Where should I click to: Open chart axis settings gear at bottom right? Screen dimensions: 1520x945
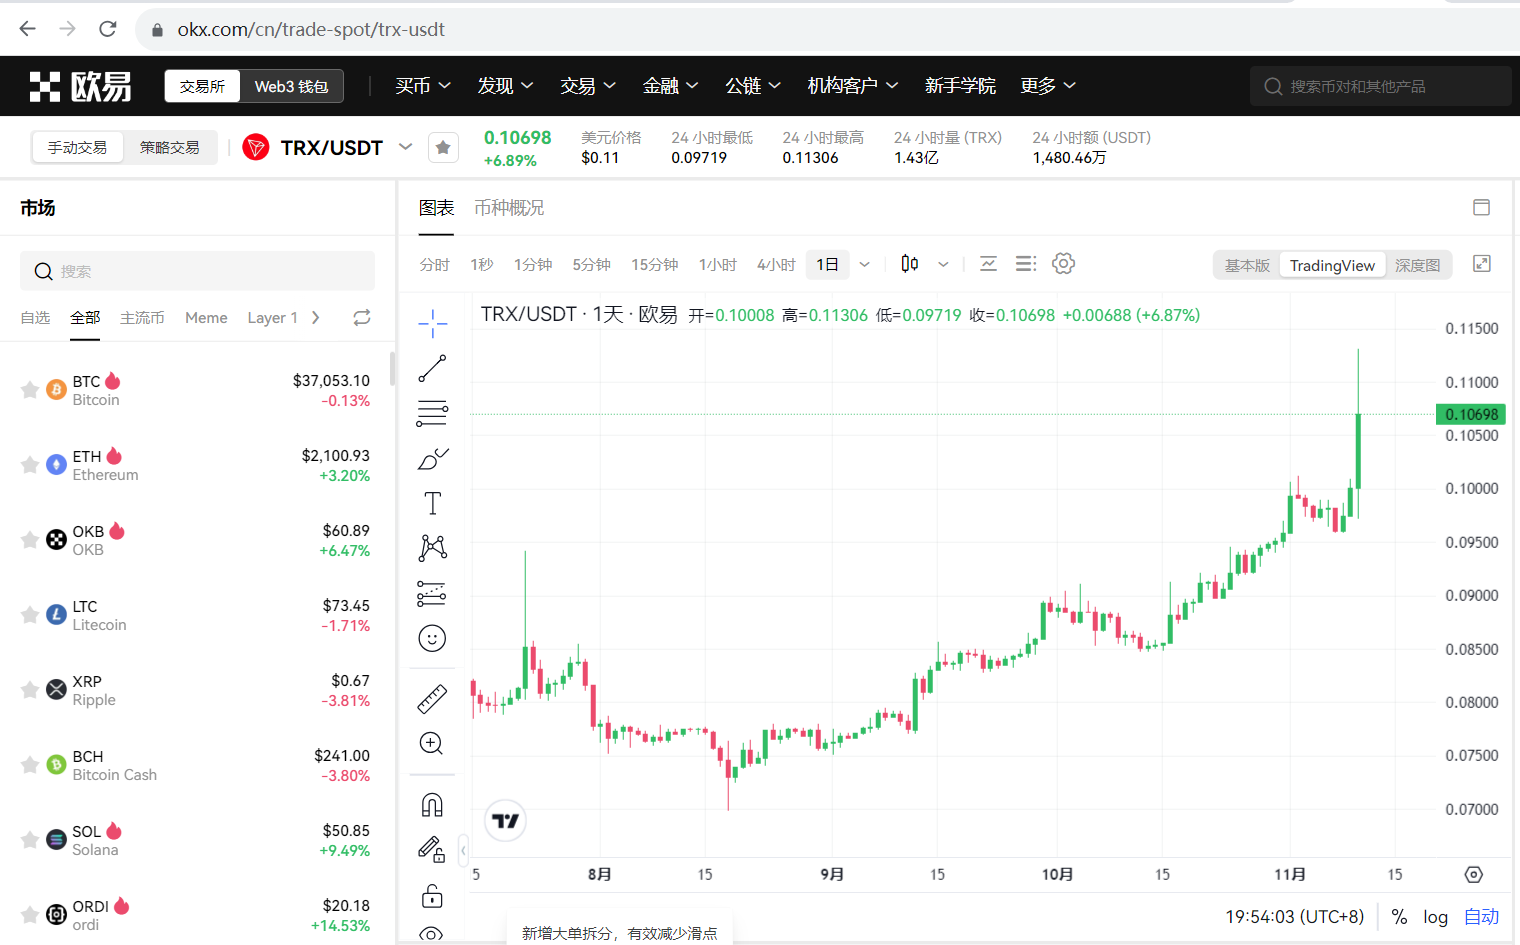(x=1474, y=874)
